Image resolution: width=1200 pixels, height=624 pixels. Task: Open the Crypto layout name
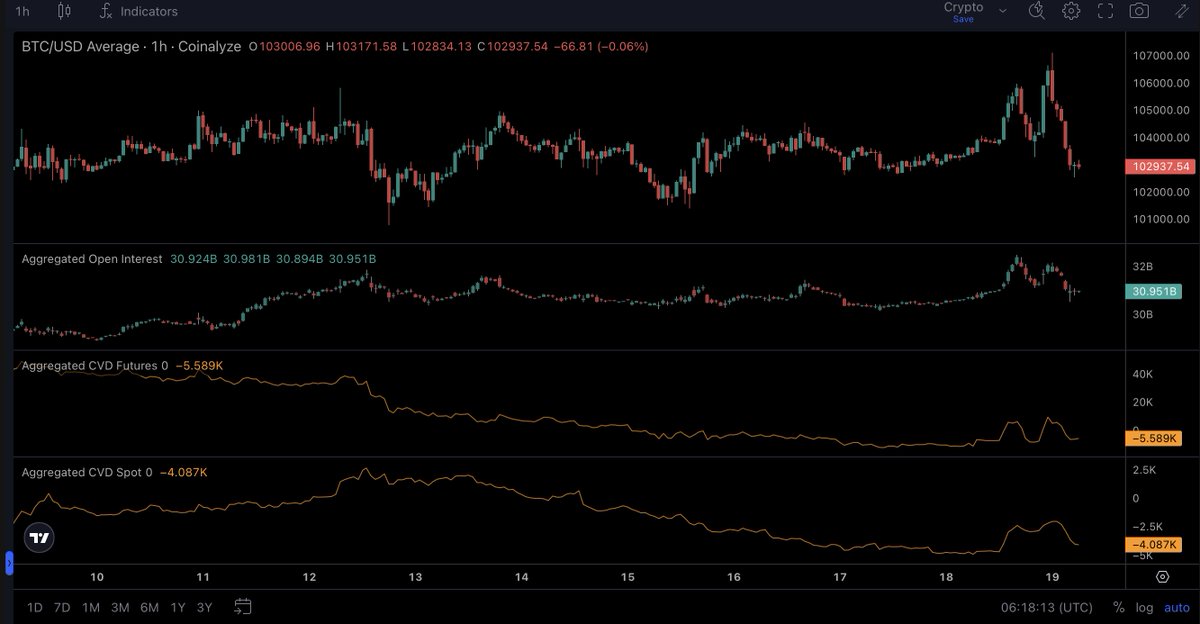tap(963, 7)
